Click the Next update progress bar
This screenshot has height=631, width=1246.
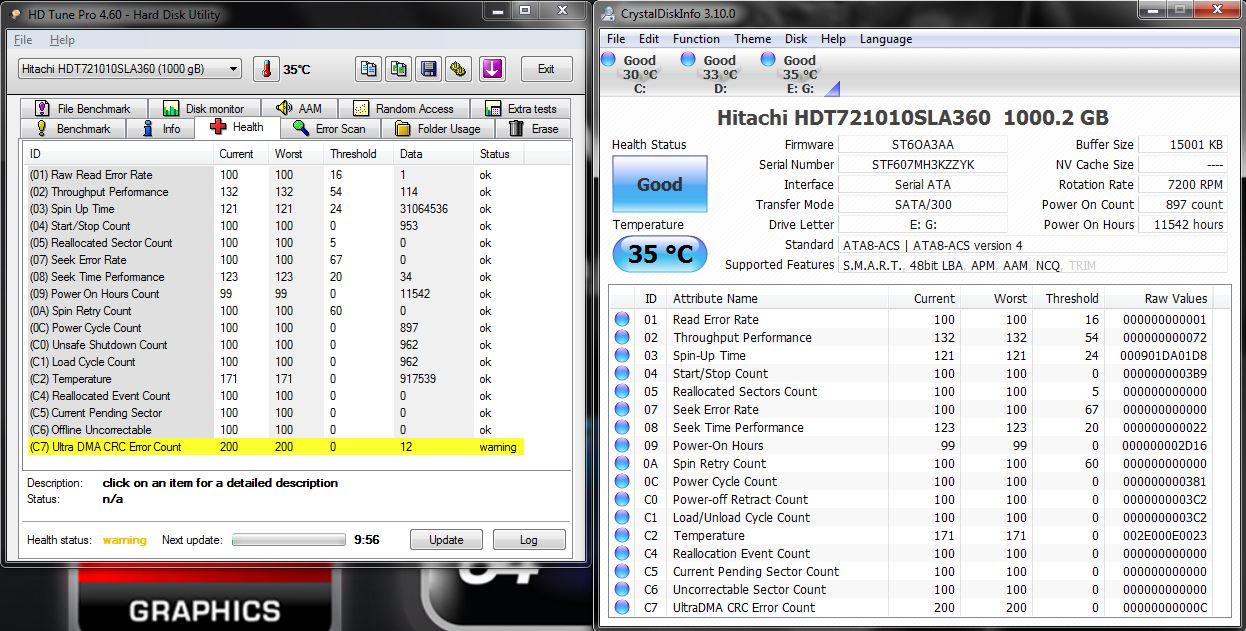point(289,540)
